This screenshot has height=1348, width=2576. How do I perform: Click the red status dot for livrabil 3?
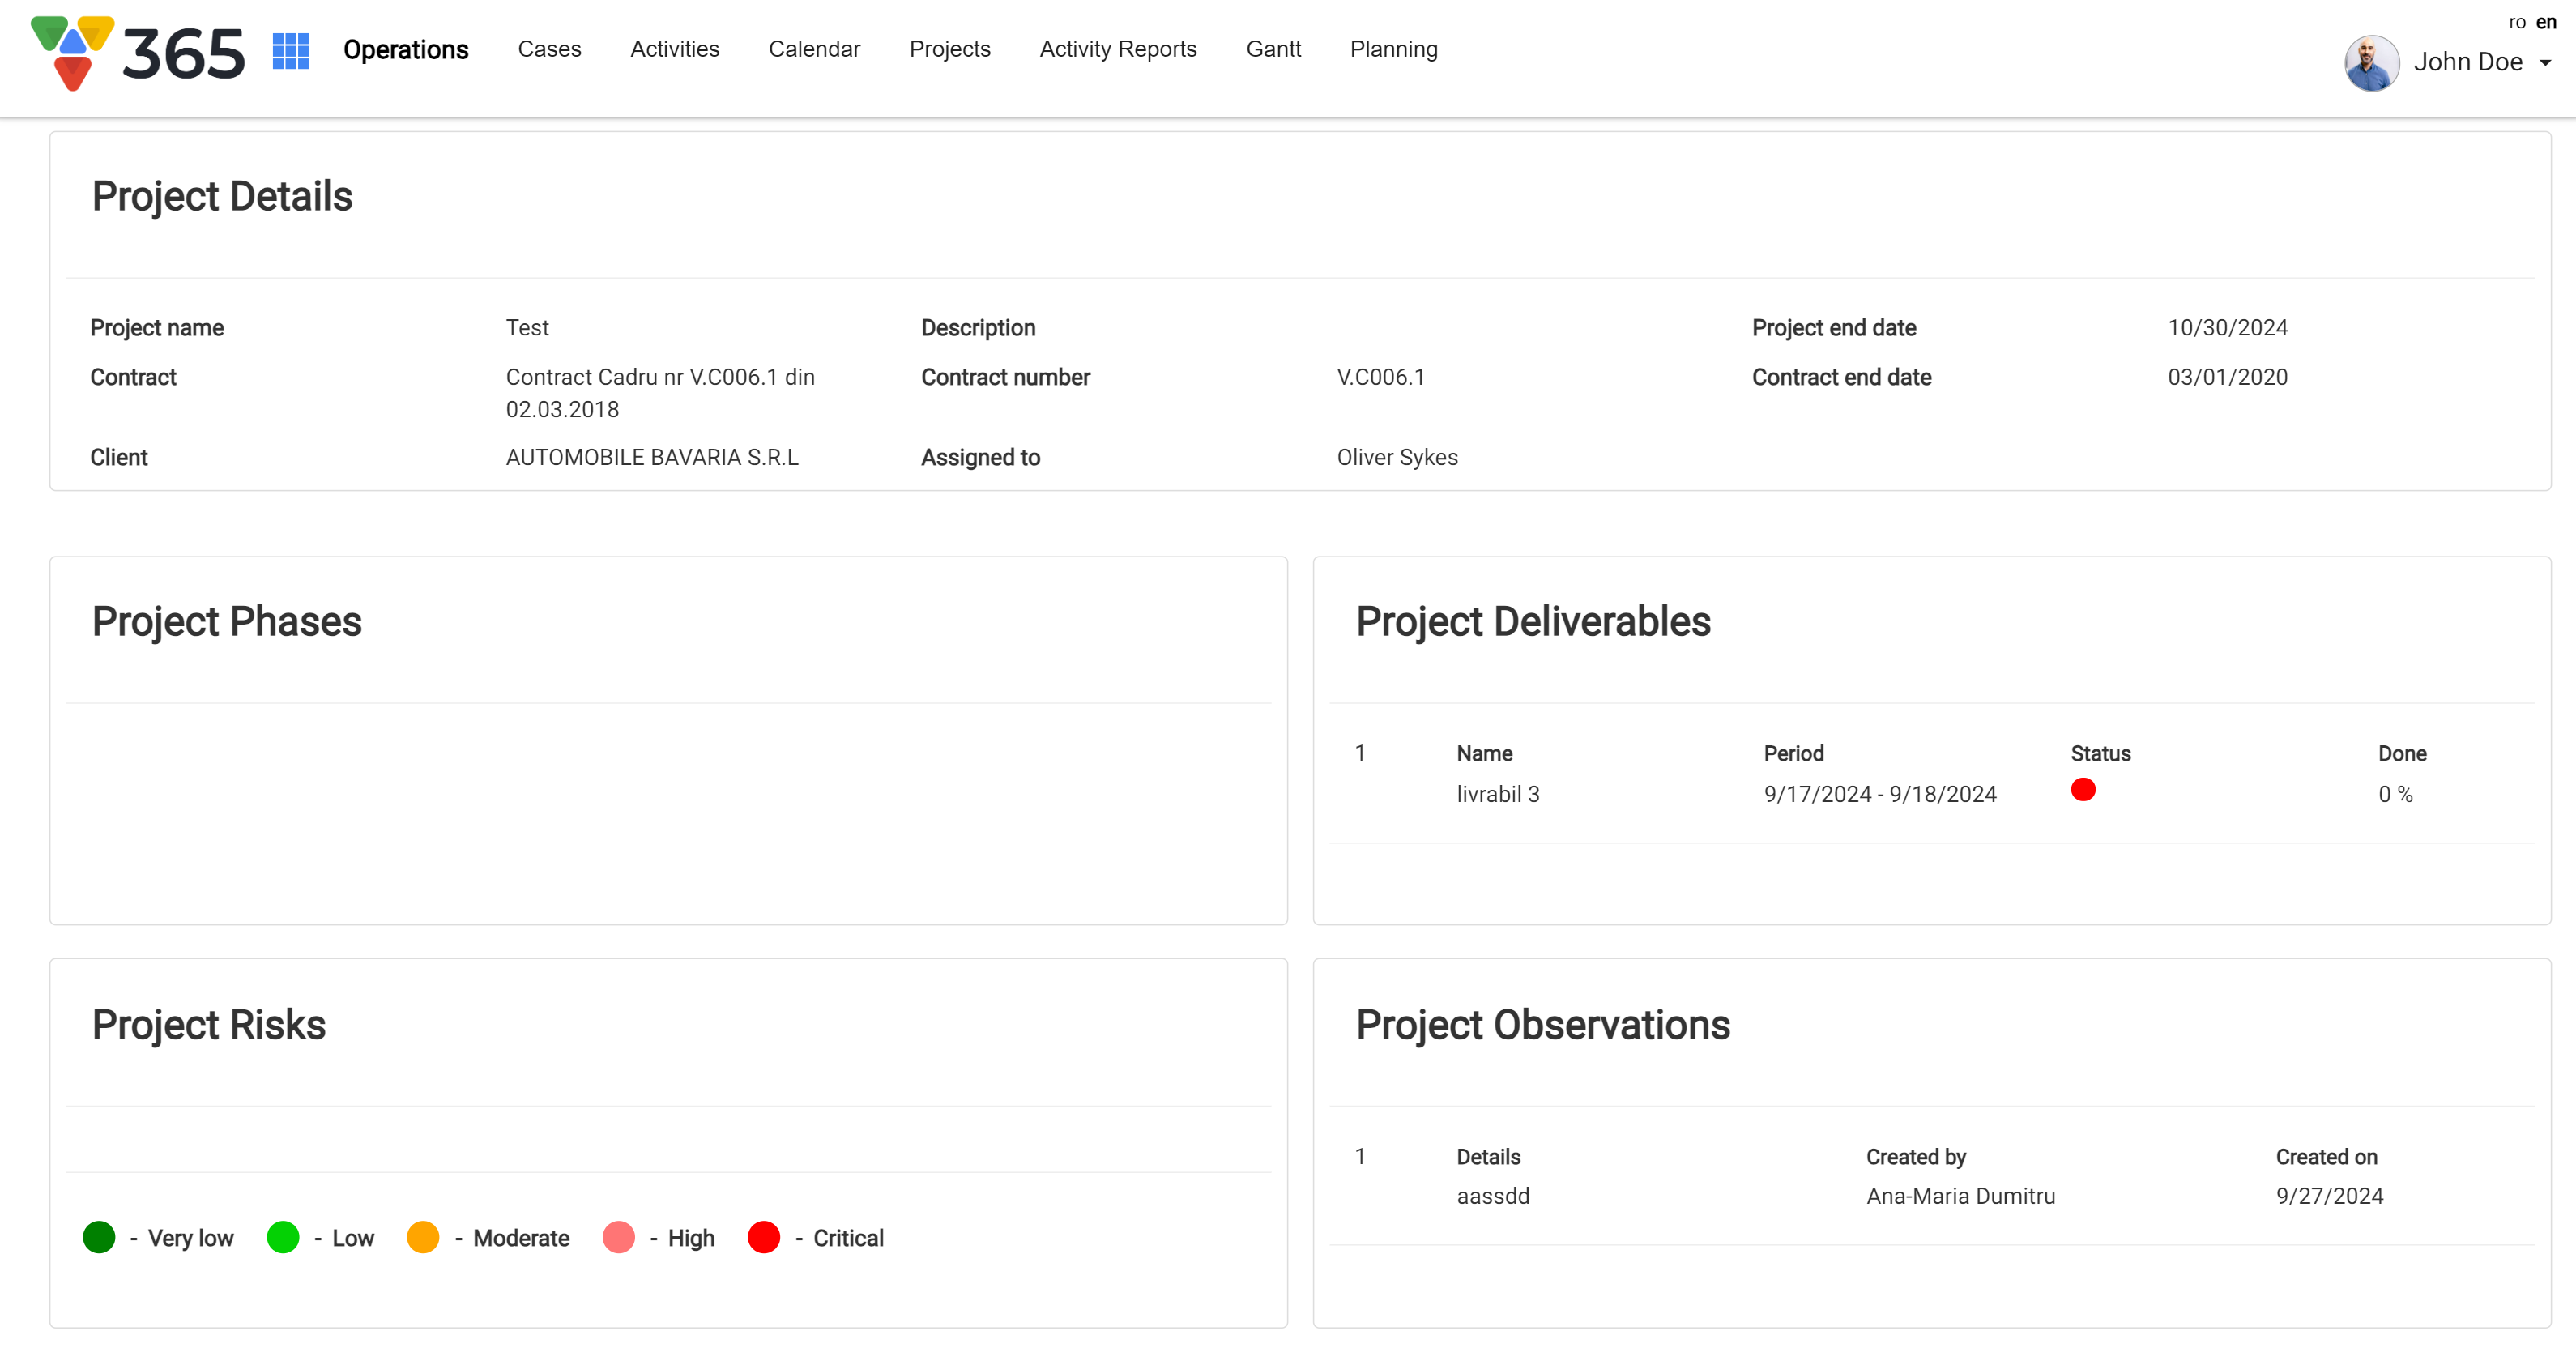pos(2083,790)
